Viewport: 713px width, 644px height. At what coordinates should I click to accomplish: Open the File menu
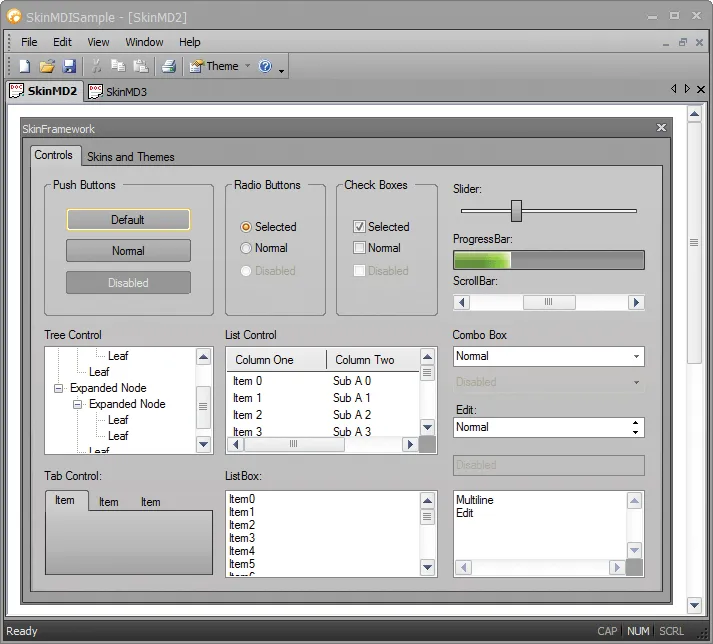pos(29,42)
